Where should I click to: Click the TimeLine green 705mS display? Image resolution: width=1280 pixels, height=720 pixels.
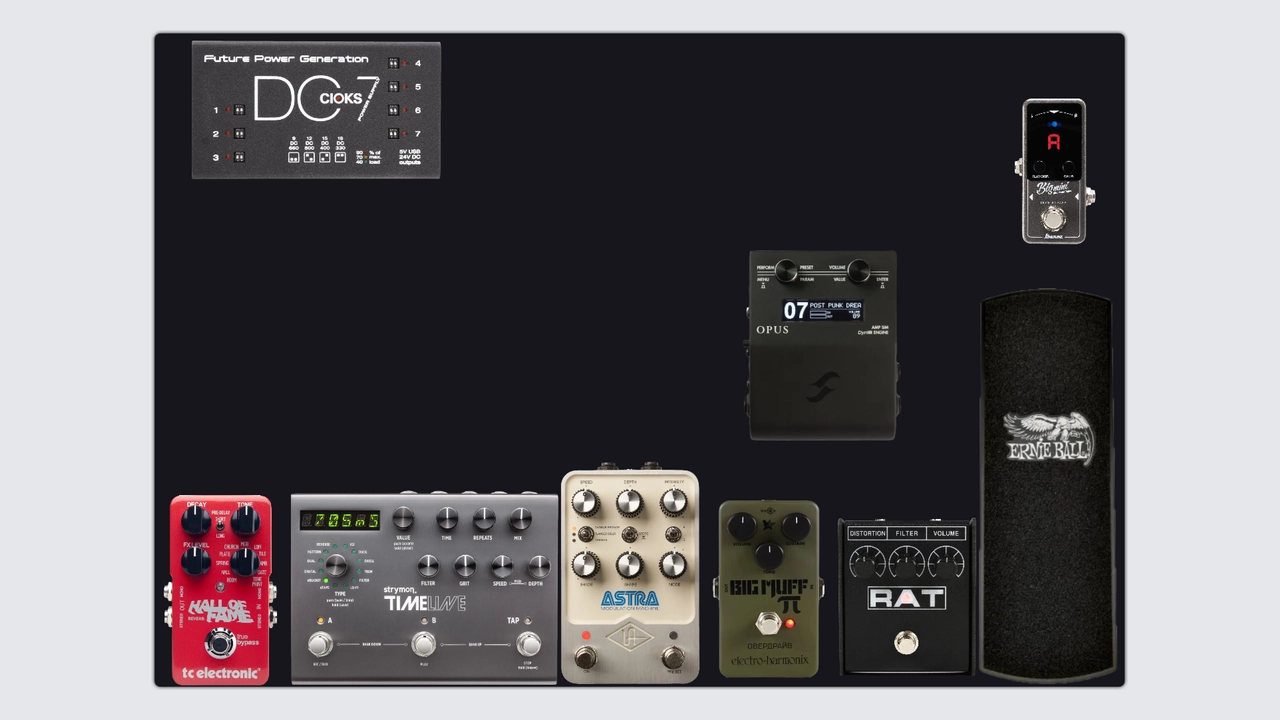(340, 520)
